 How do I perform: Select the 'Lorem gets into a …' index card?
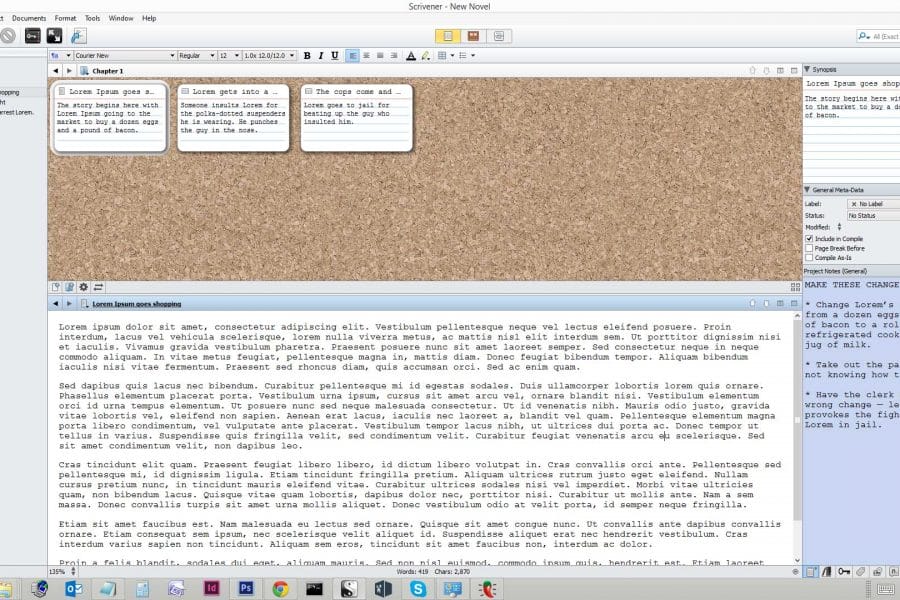tap(233, 118)
